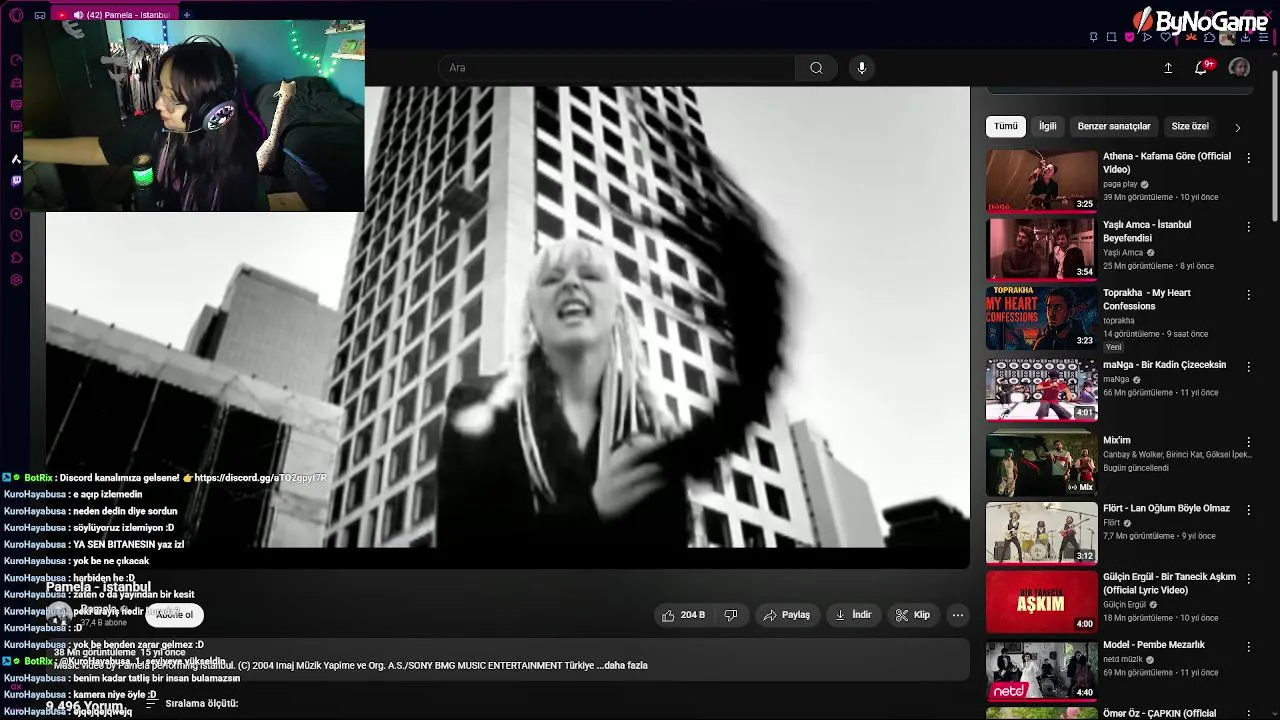Select the İlgili filter chip
This screenshot has height=720, width=1280.
coord(1047,127)
